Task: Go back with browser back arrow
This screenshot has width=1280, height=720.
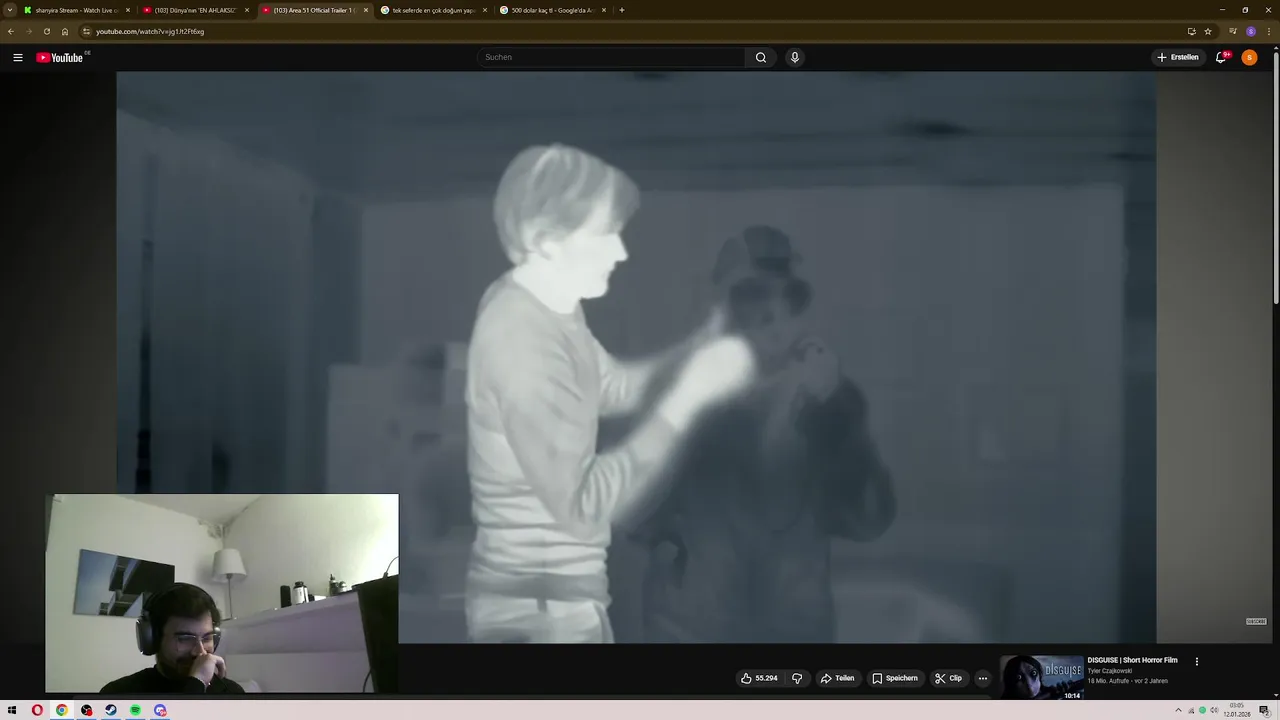Action: point(11,31)
